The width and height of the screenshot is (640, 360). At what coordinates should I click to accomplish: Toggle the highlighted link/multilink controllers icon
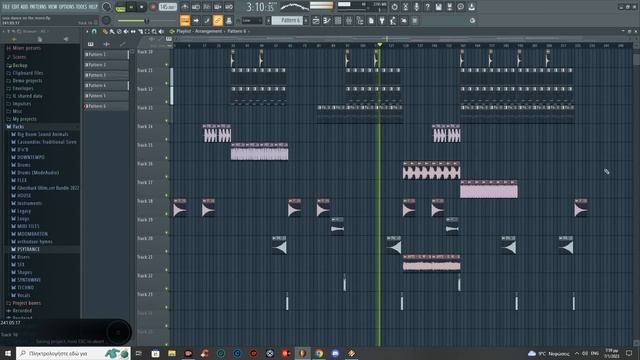pyautogui.click(x=218, y=20)
